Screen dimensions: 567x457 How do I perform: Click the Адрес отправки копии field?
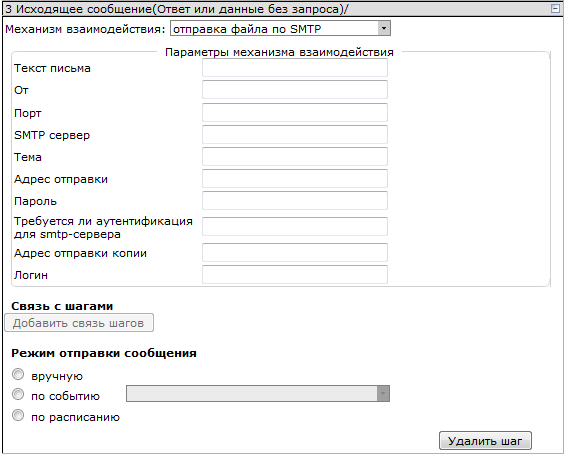click(295, 253)
